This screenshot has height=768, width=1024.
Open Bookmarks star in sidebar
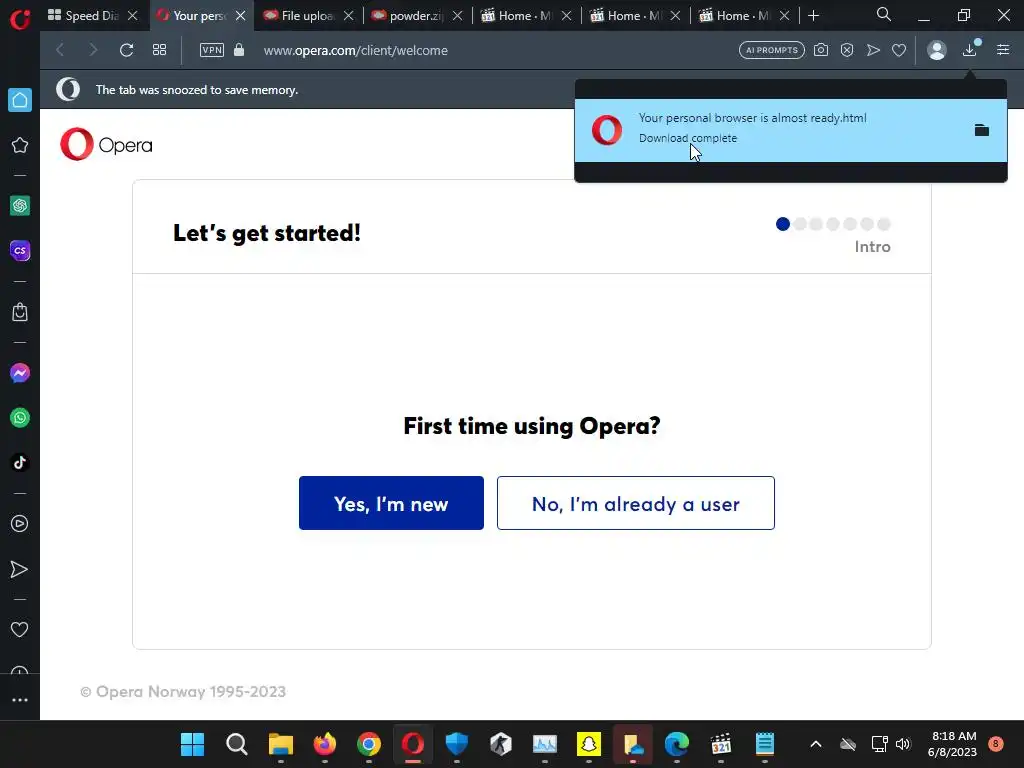[20, 145]
